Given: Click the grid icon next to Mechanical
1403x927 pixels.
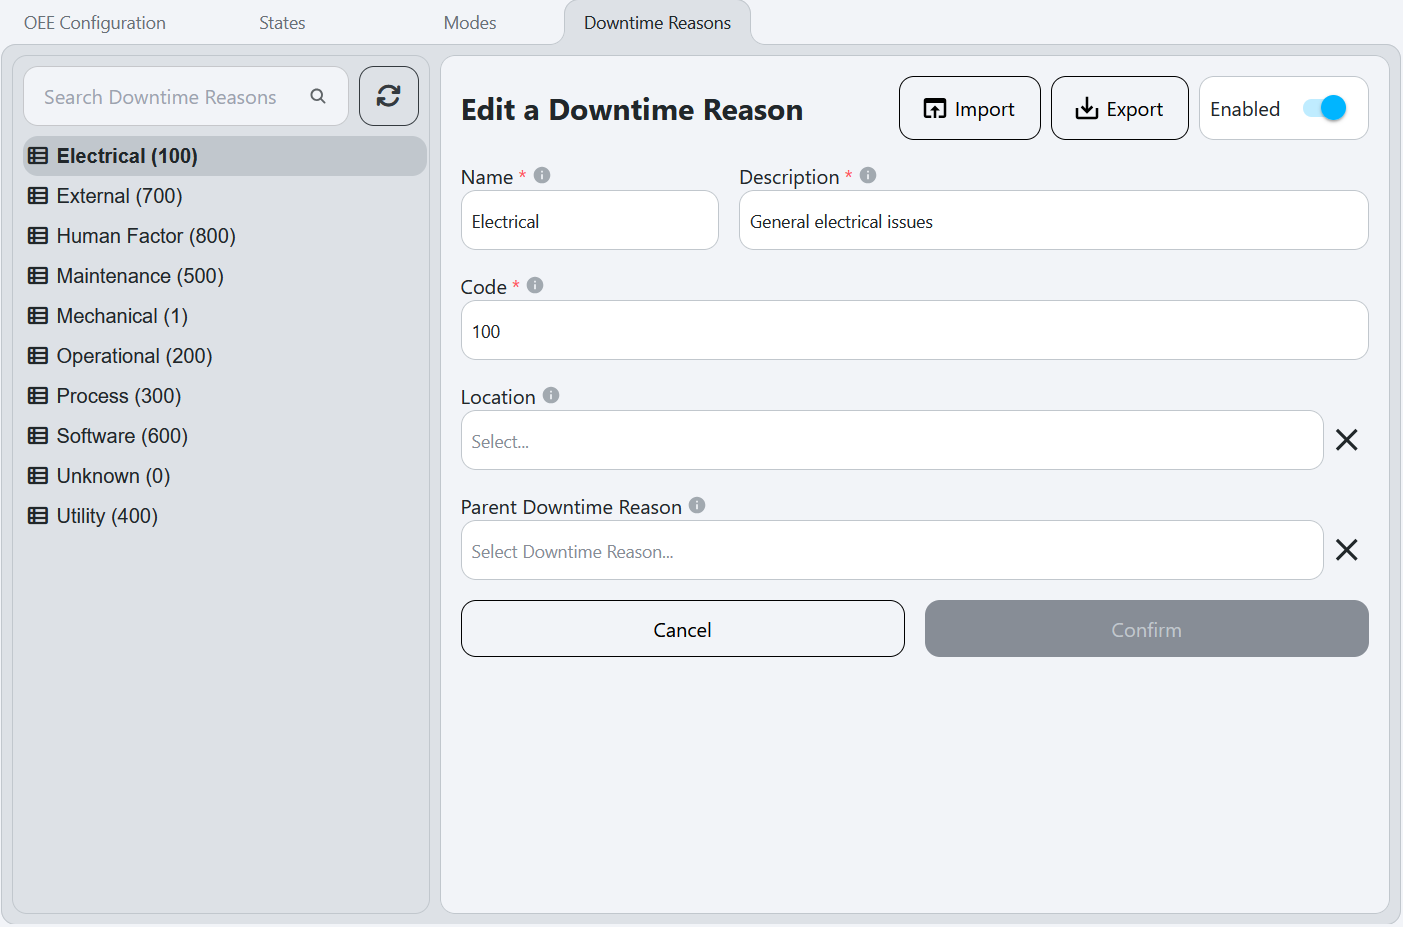Looking at the screenshot, I should 38,315.
